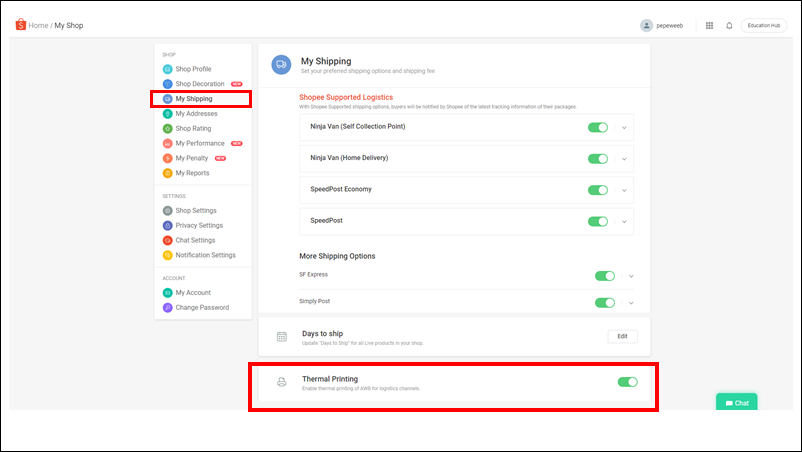
Task: Open the Education Hub button
Action: [x=763, y=25]
